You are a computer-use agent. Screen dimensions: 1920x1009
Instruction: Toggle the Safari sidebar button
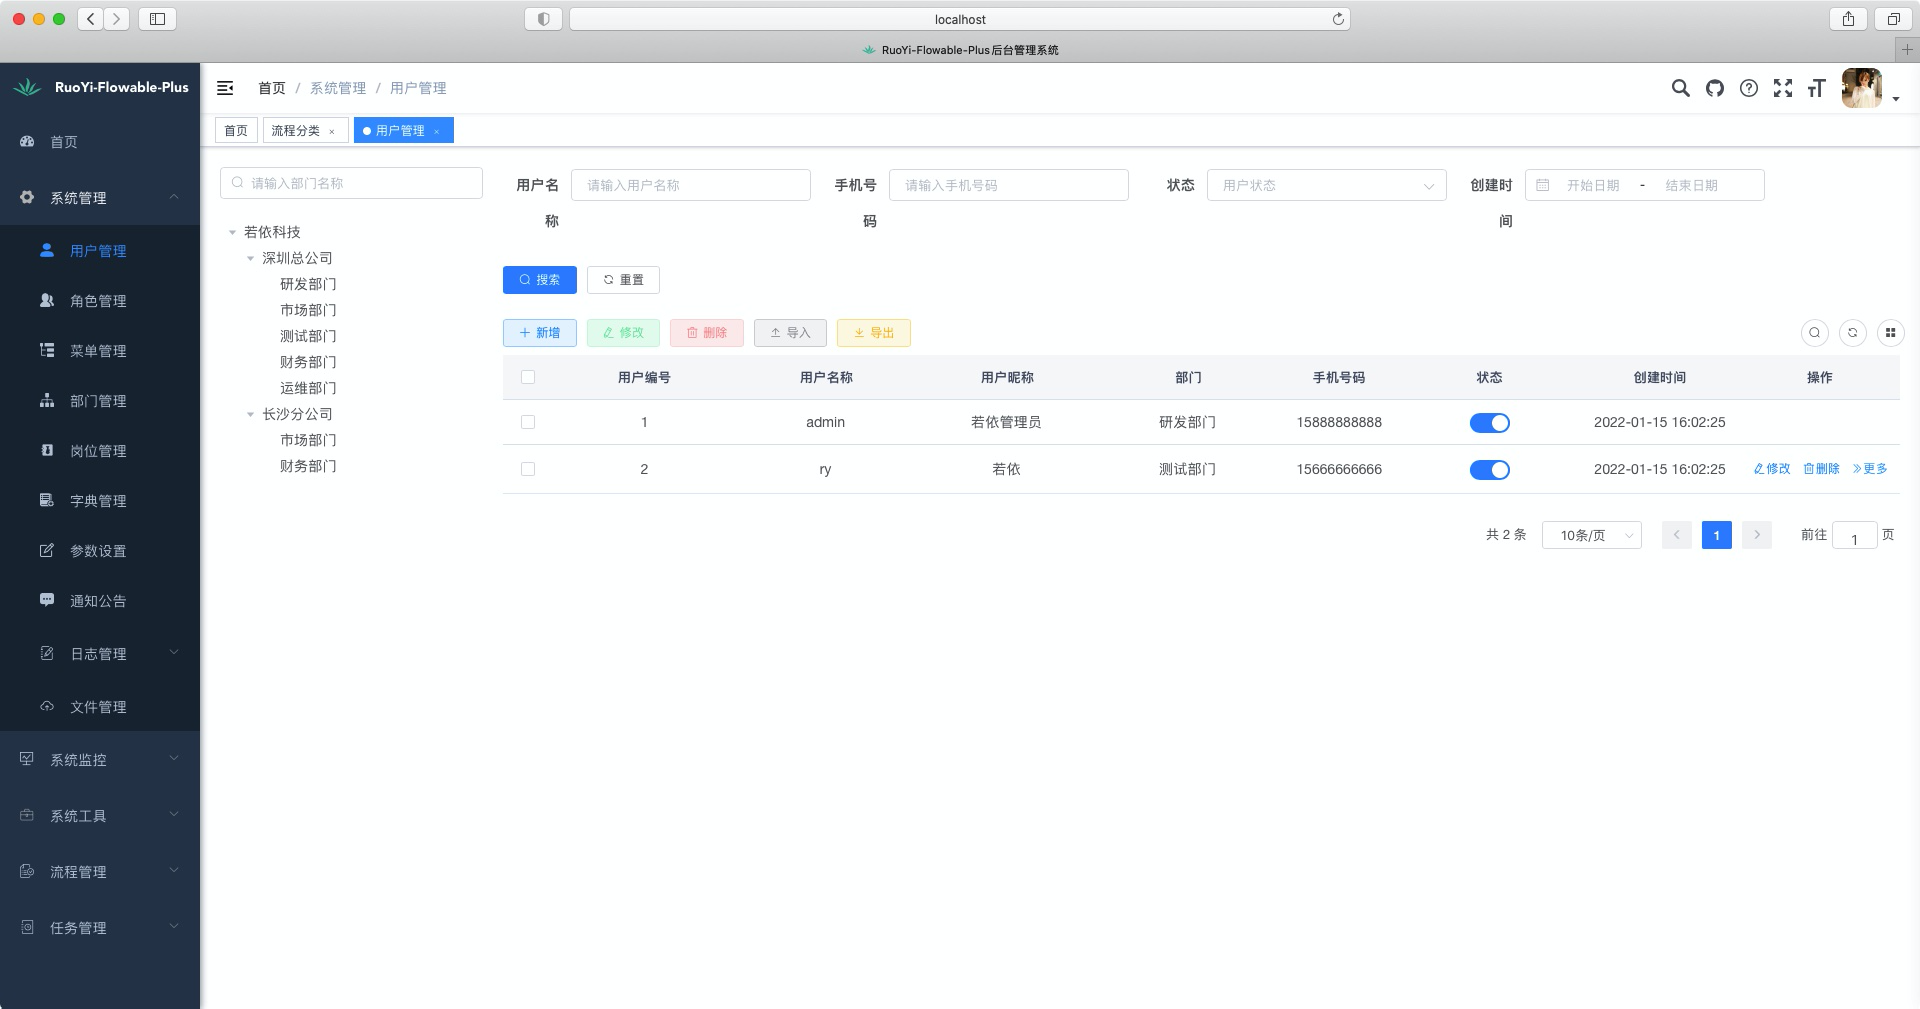157,19
